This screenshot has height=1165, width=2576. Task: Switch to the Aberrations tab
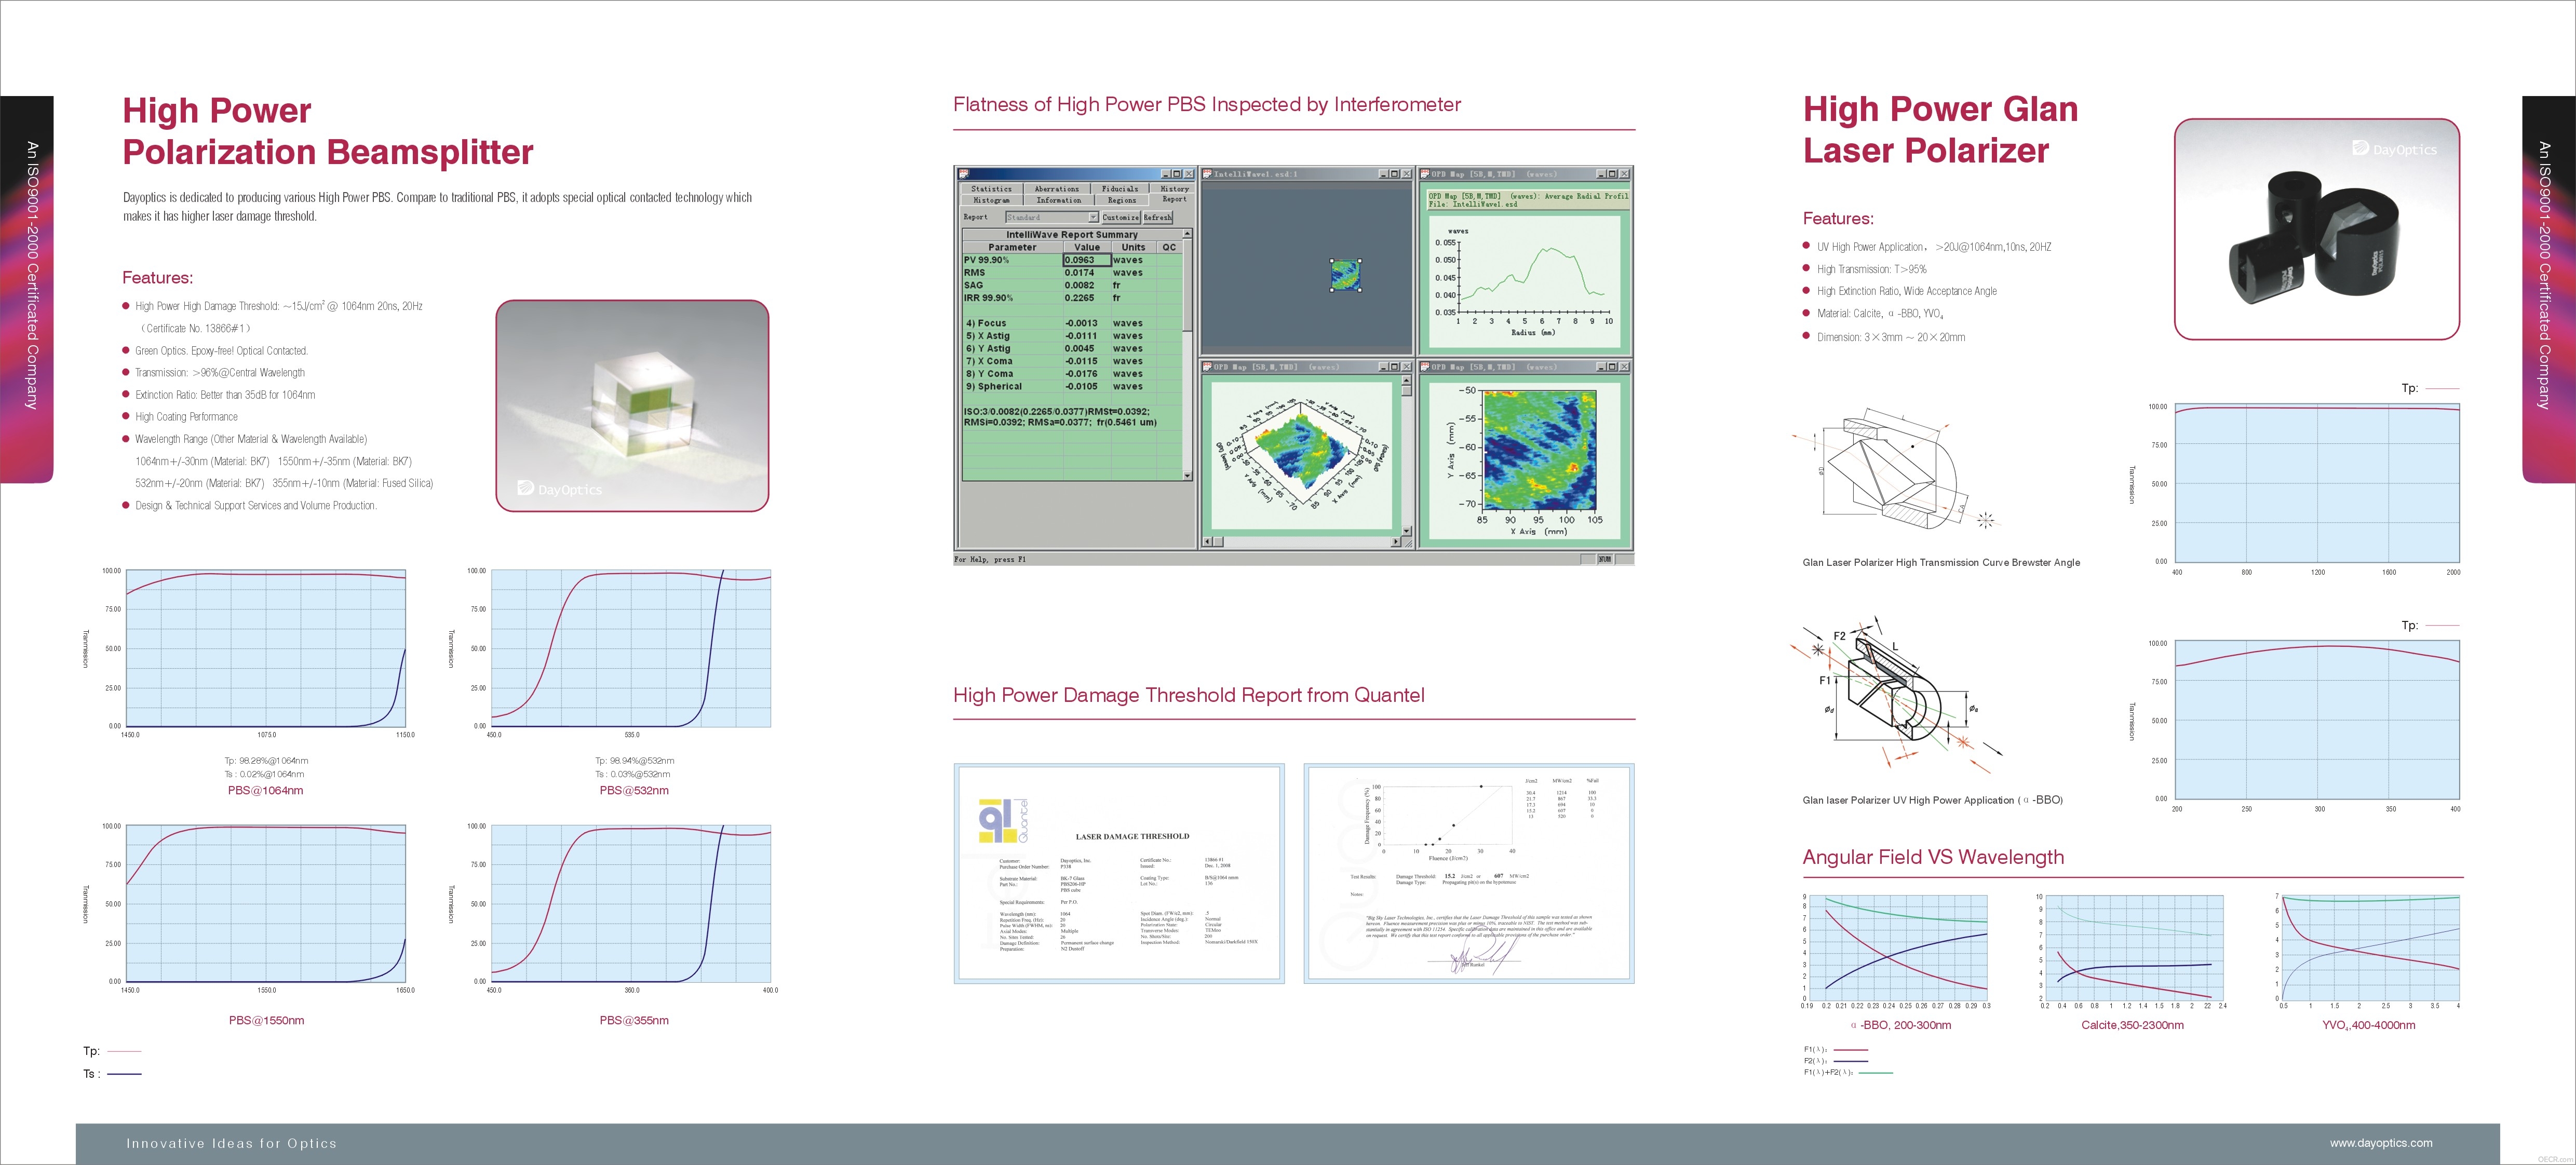point(1056,188)
